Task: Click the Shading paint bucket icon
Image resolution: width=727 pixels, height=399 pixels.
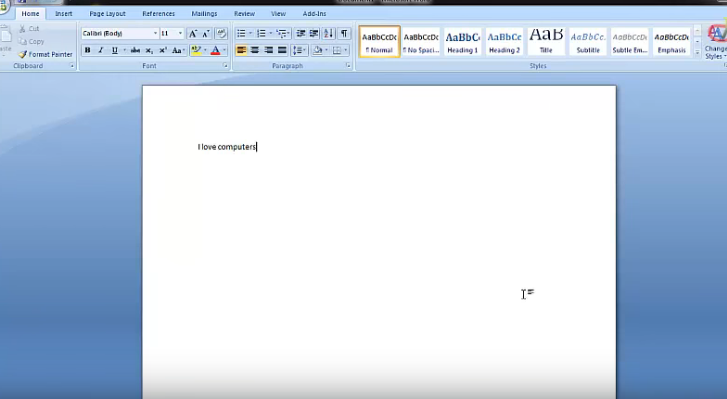Action: 318,50
